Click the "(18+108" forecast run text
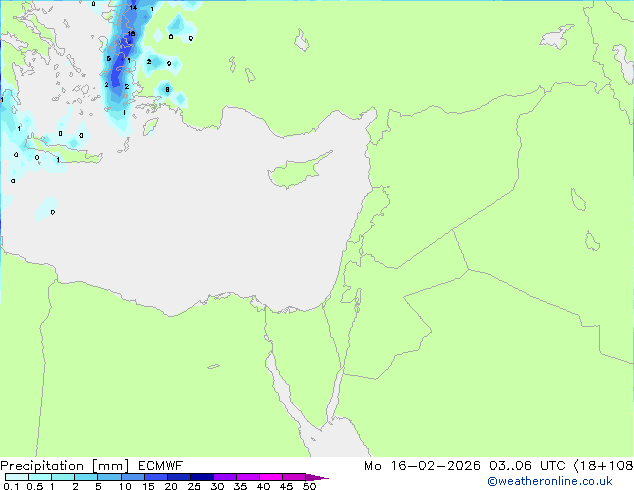634x490 pixels. 603,466
